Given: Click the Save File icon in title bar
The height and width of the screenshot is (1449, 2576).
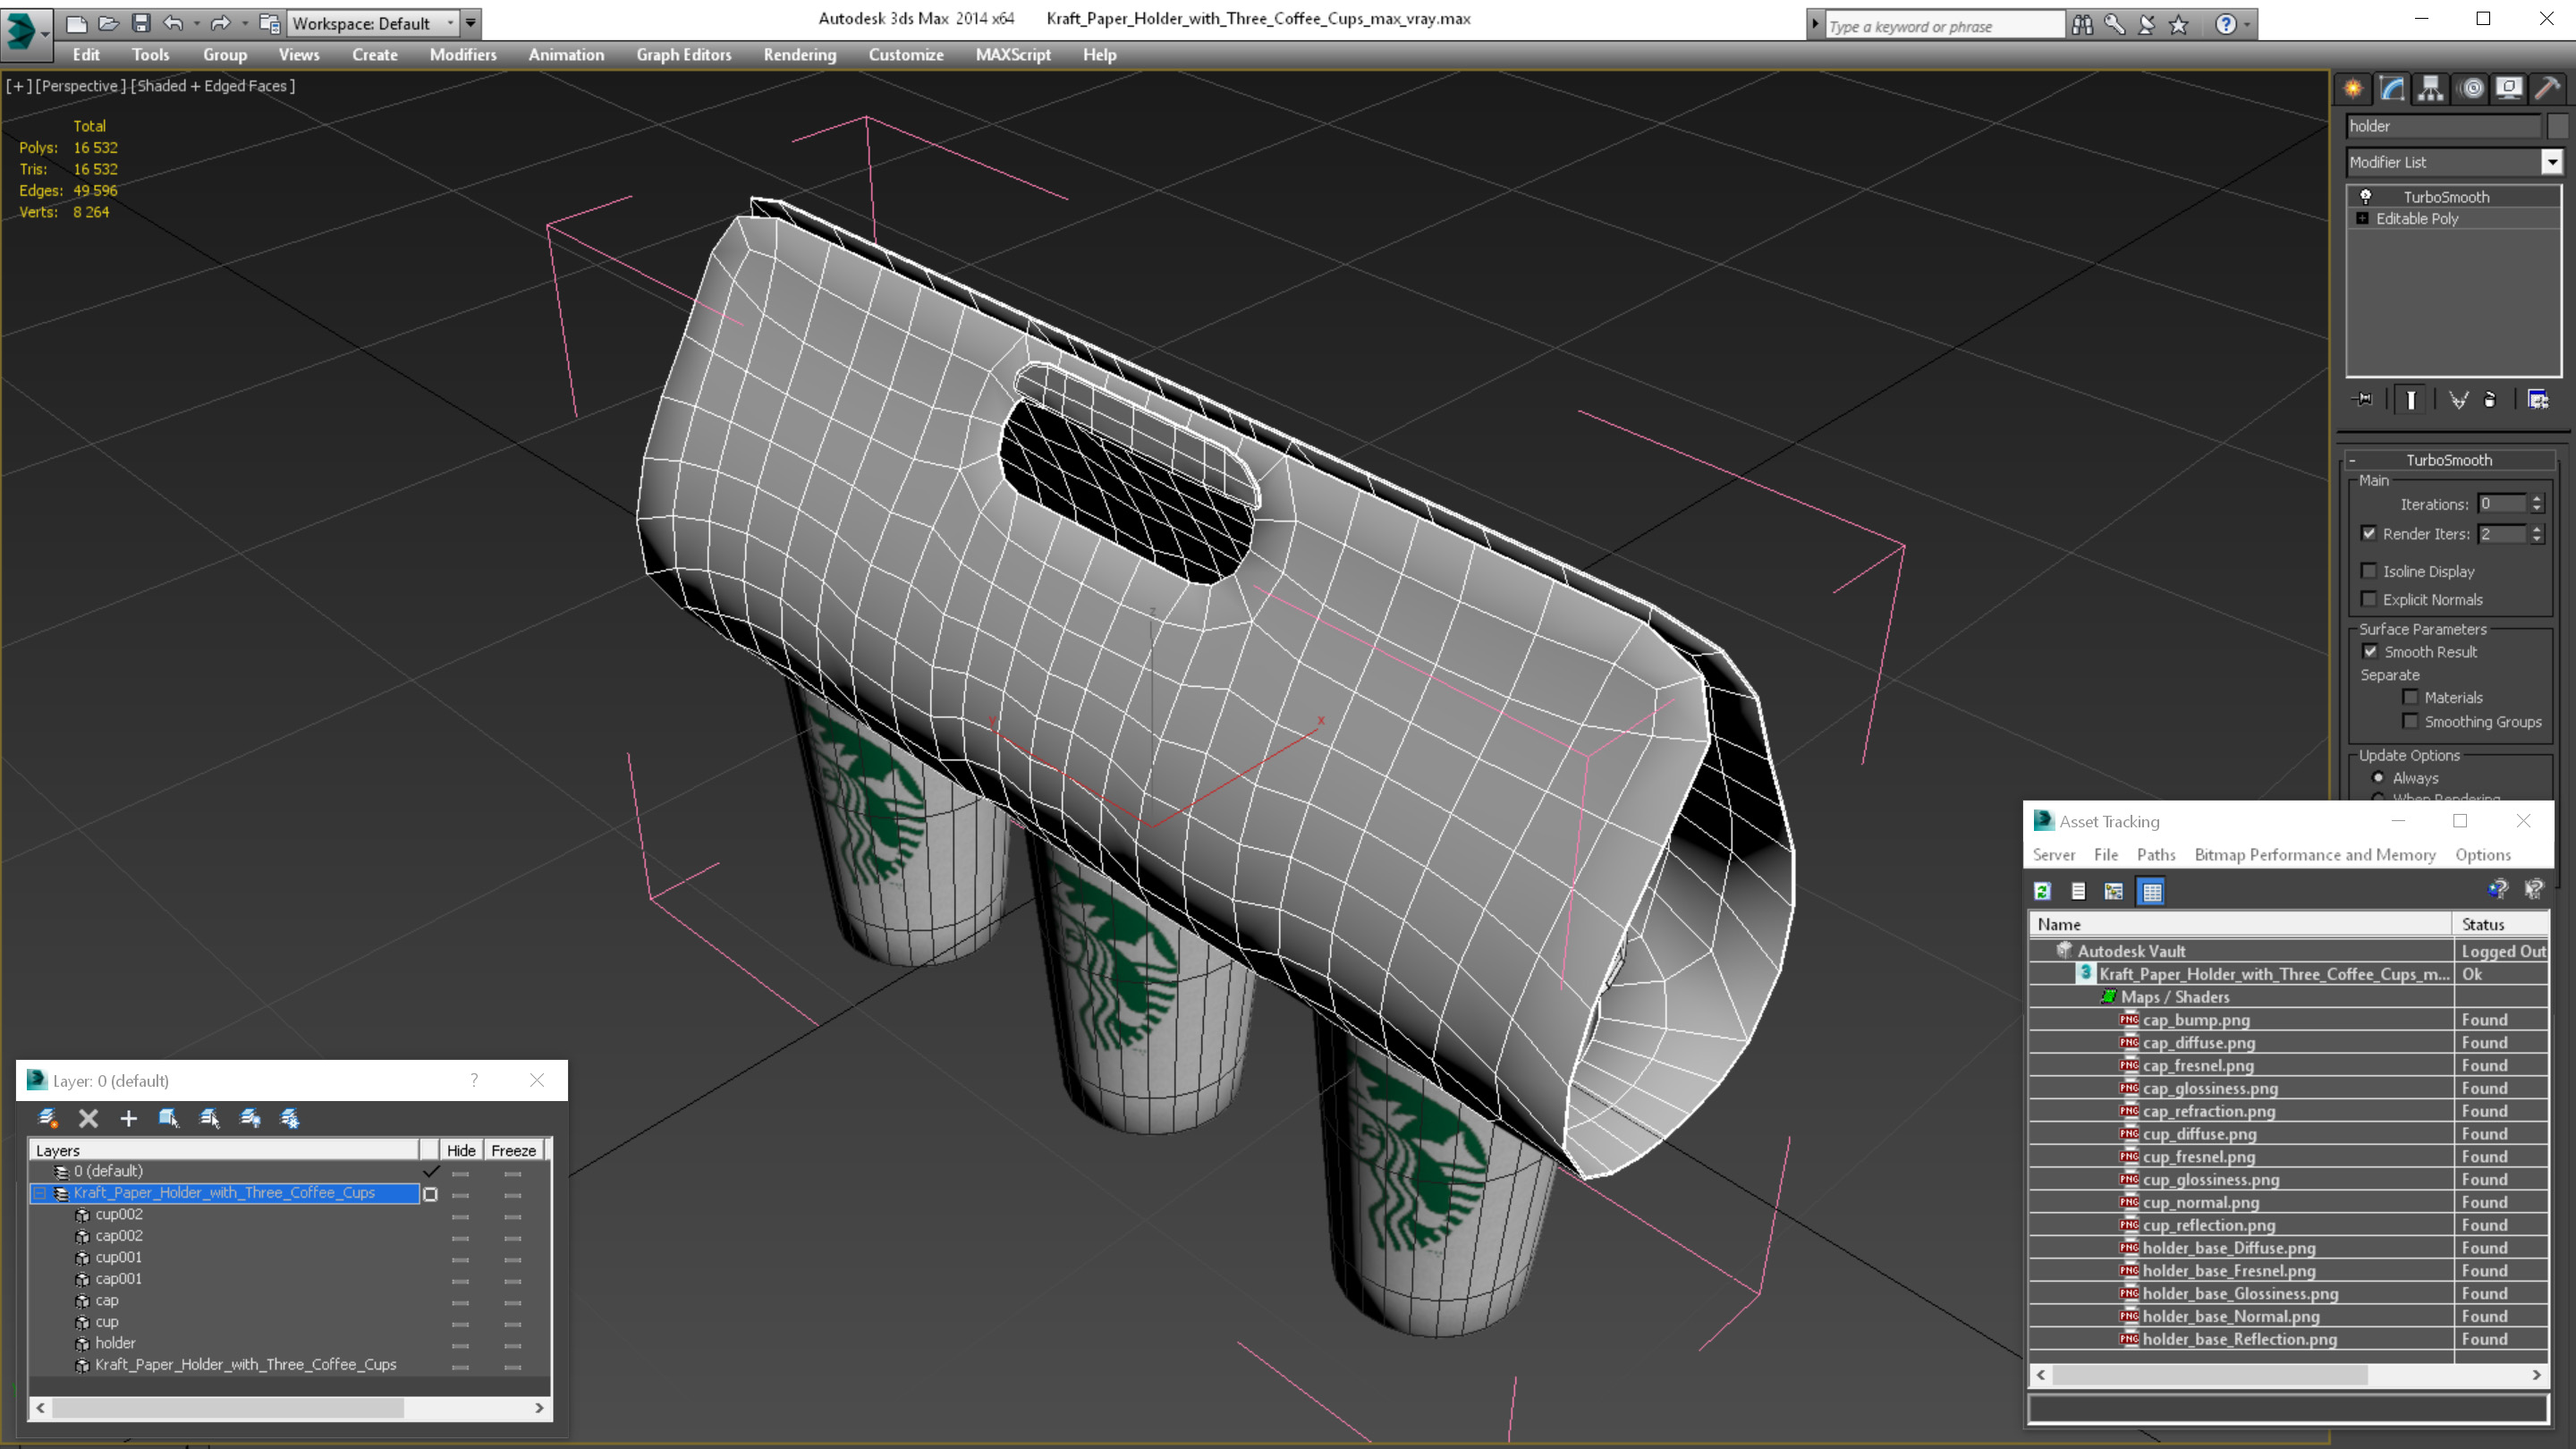Looking at the screenshot, I should pyautogui.click(x=141, y=22).
